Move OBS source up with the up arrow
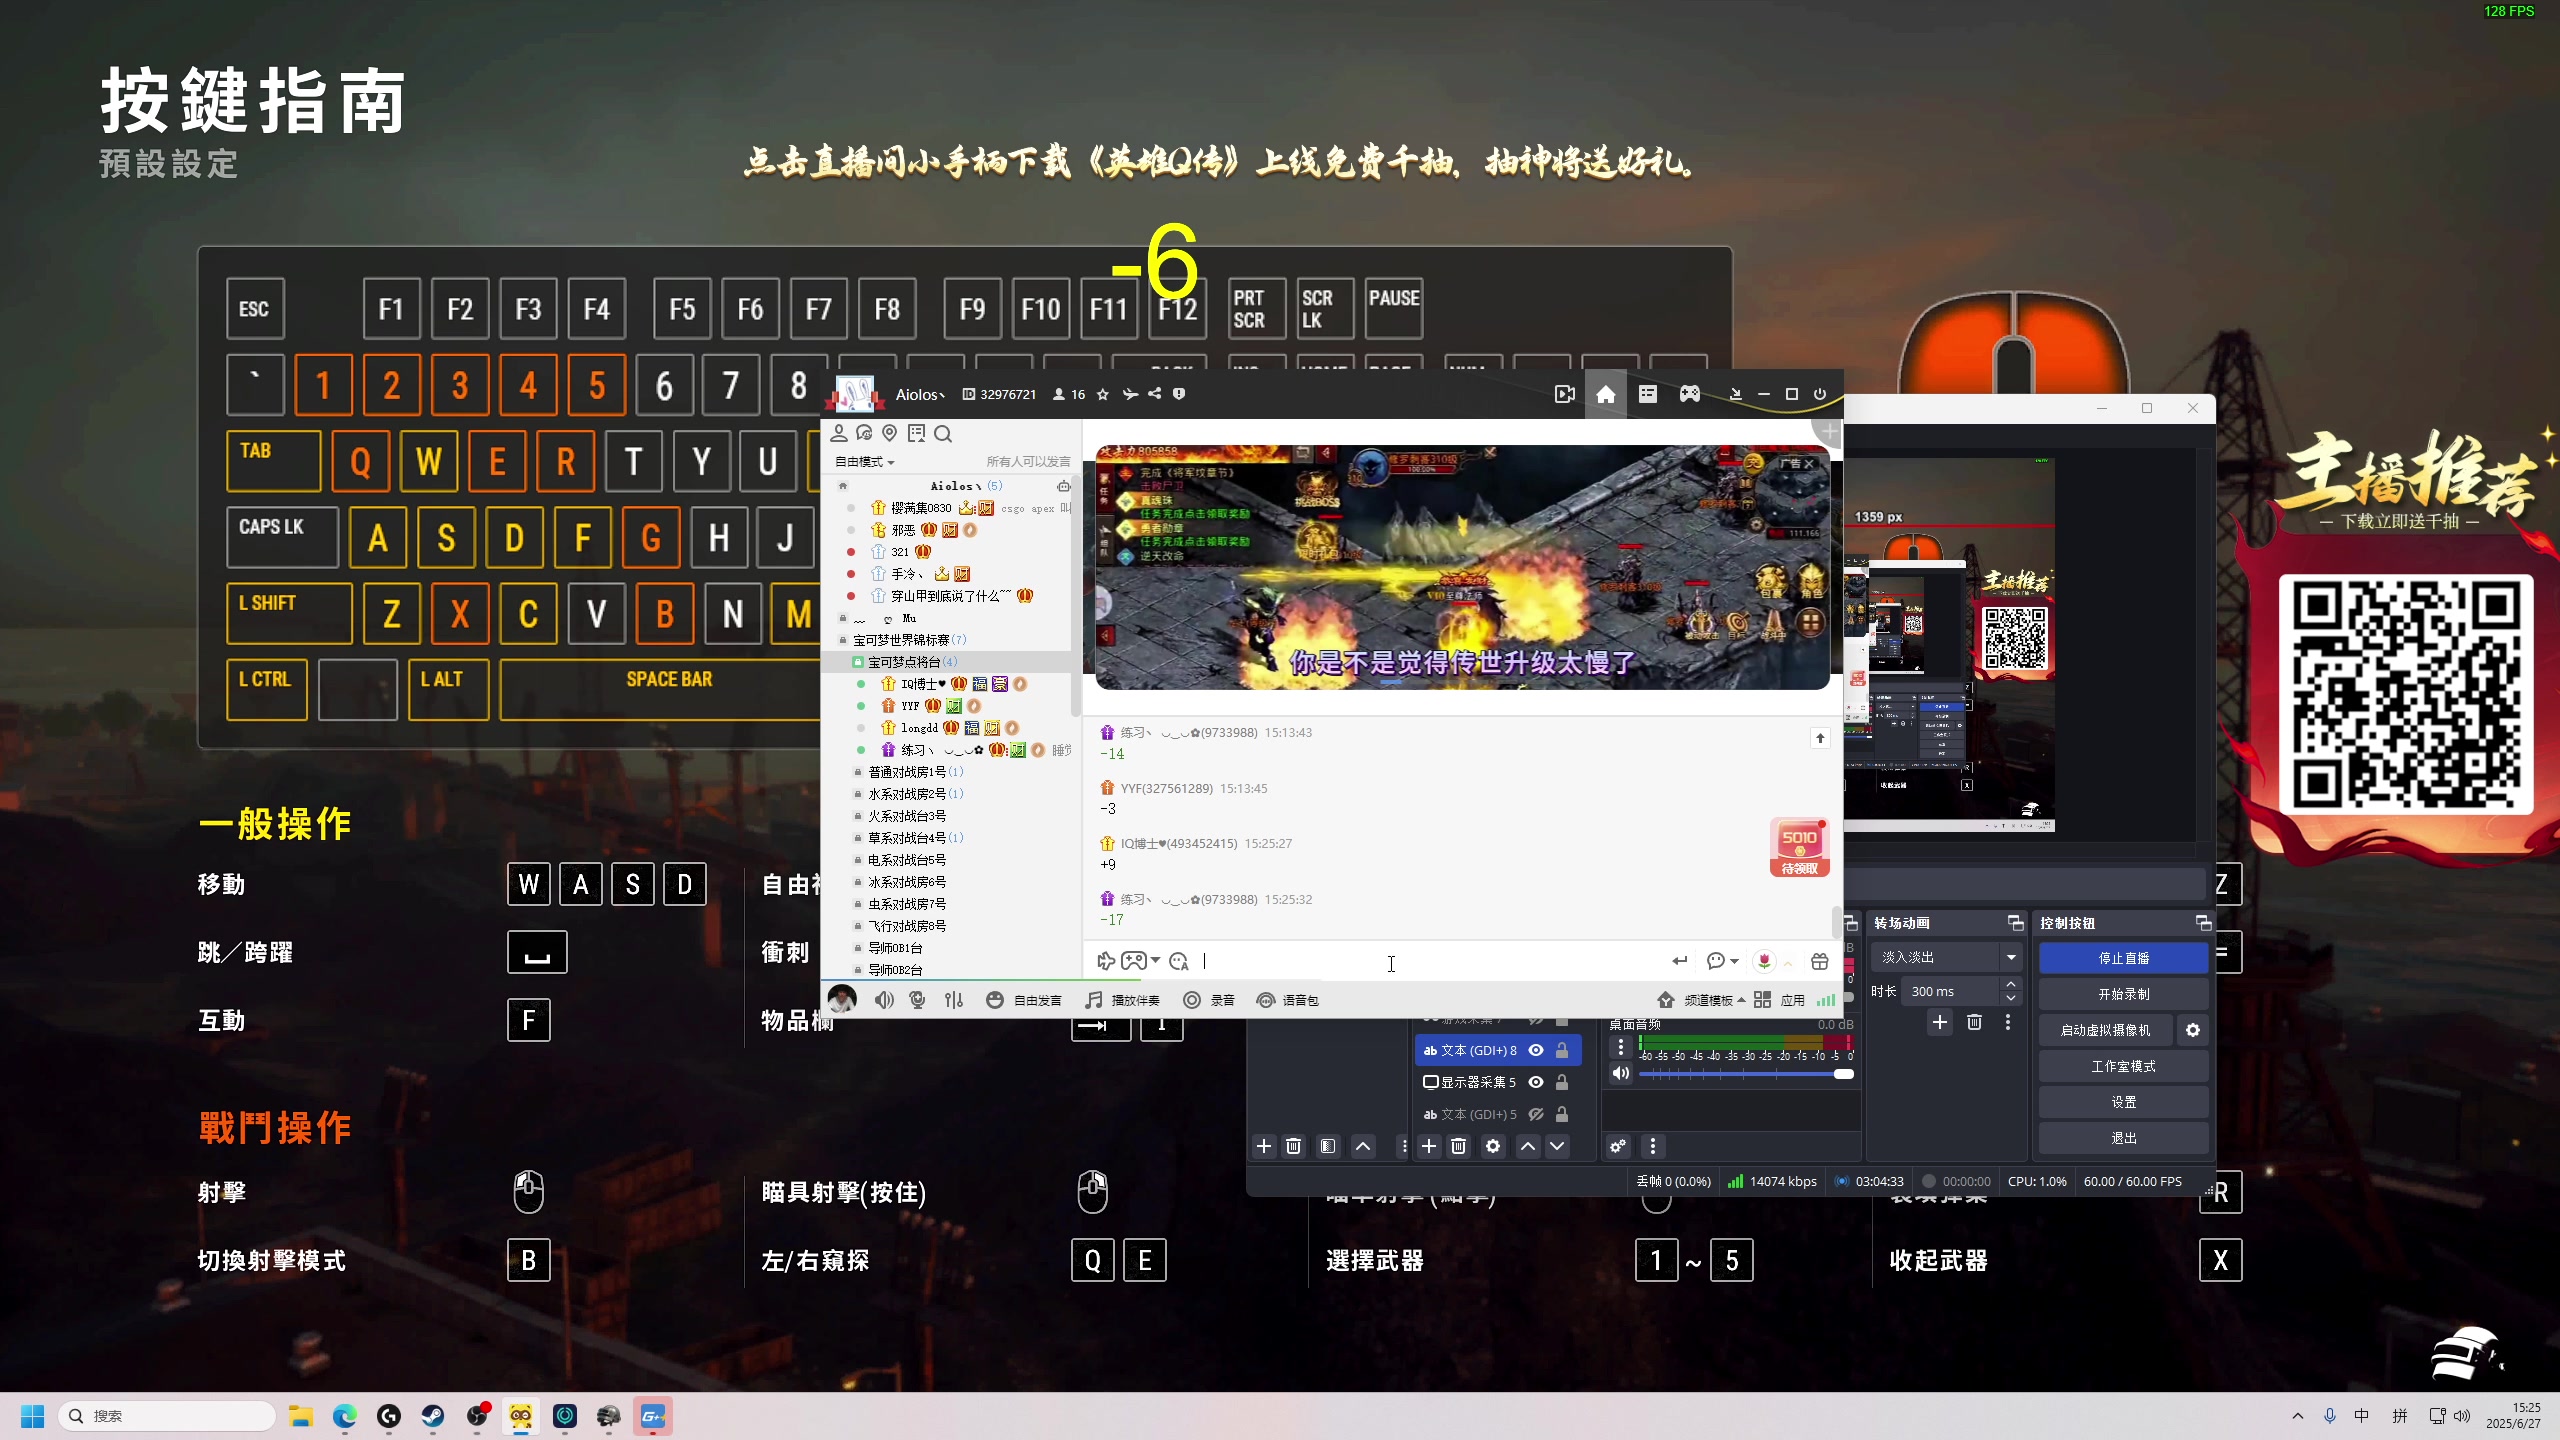The height and width of the screenshot is (1440, 2560). 1527,1146
